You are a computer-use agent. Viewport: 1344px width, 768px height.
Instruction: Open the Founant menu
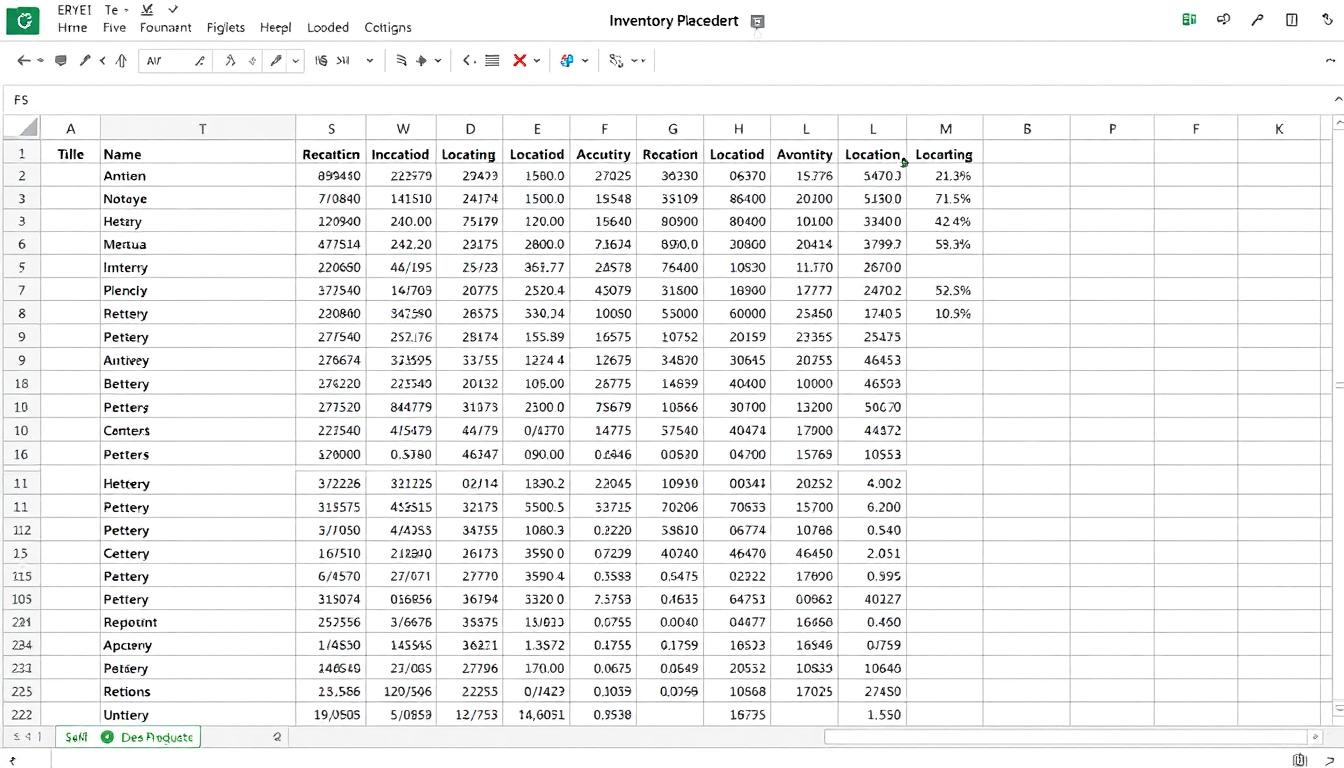(x=165, y=28)
